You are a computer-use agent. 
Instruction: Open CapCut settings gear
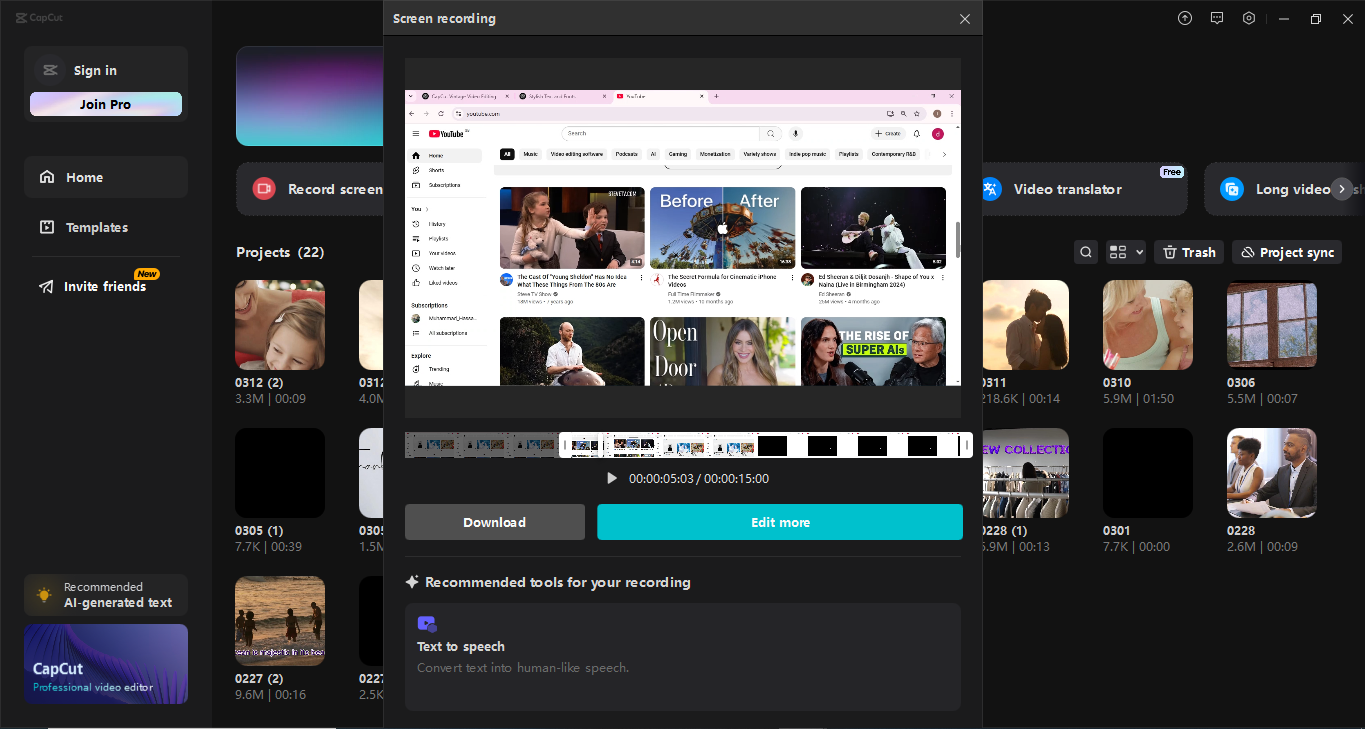(x=1248, y=18)
